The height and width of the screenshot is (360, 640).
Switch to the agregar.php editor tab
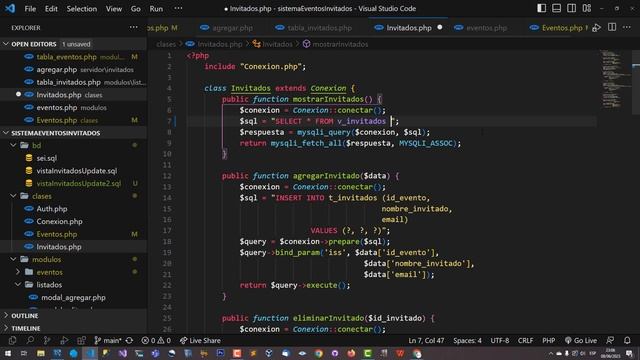click(227, 28)
